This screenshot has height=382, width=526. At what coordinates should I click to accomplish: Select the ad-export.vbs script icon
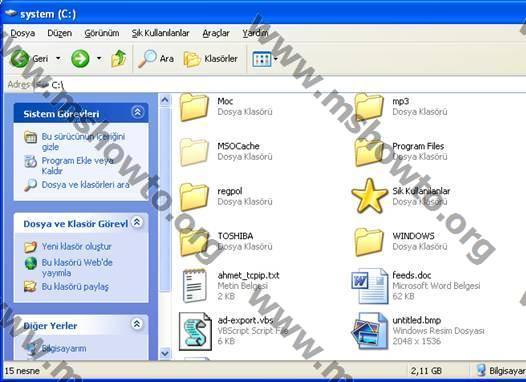click(195, 331)
